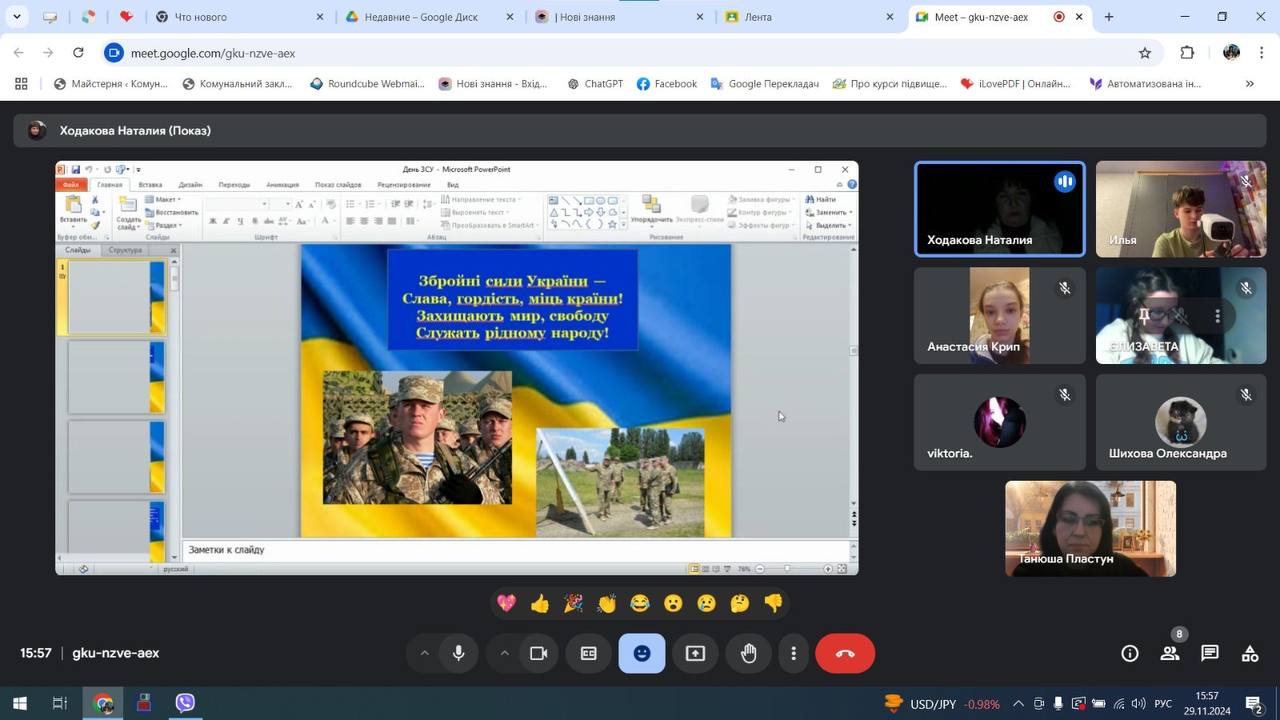Open the Google Перекладач bookmark
This screenshot has width=1280, height=720.
tap(764, 84)
